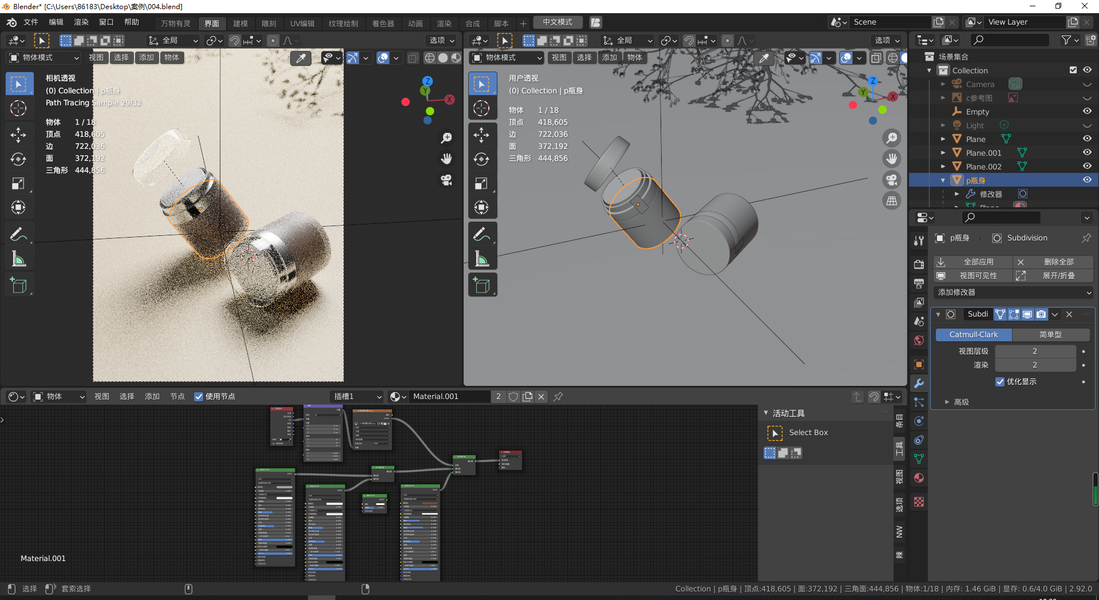Toggle visibility of p瓶身 object
The image size is (1099, 600).
point(1087,180)
